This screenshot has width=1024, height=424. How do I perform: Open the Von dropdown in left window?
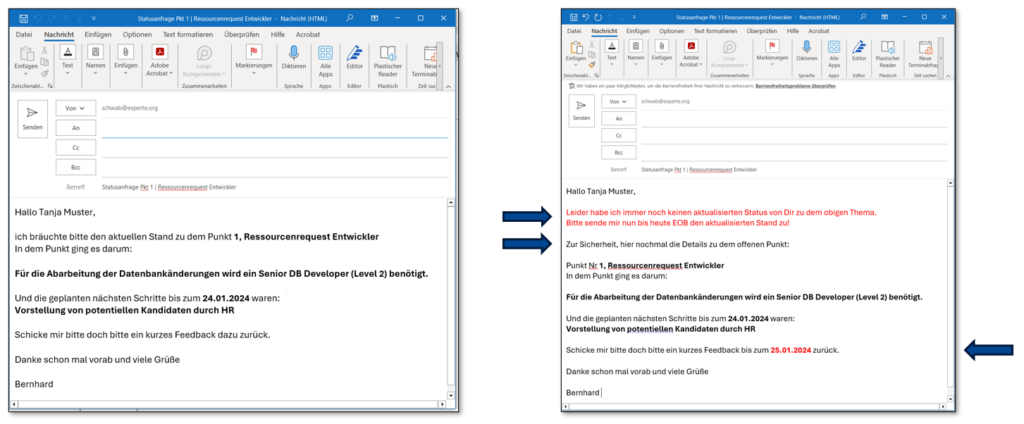coord(76,108)
